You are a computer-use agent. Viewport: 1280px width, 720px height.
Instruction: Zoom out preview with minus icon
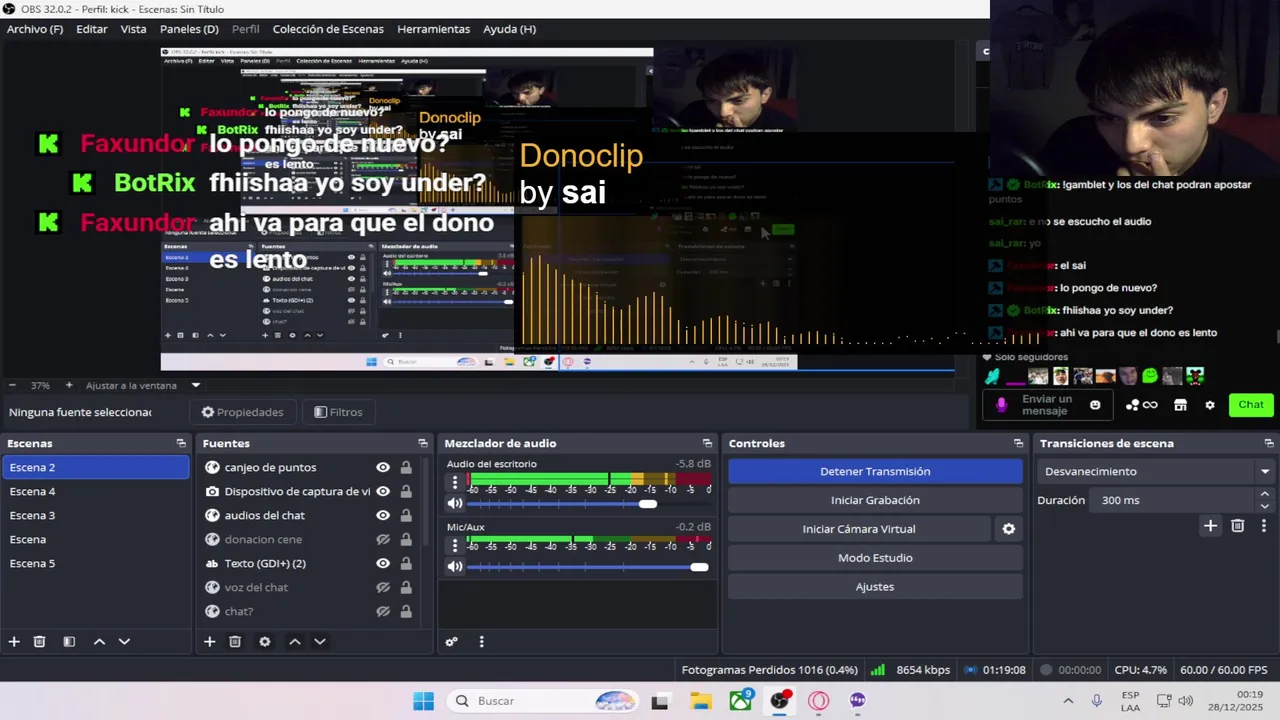(13, 385)
